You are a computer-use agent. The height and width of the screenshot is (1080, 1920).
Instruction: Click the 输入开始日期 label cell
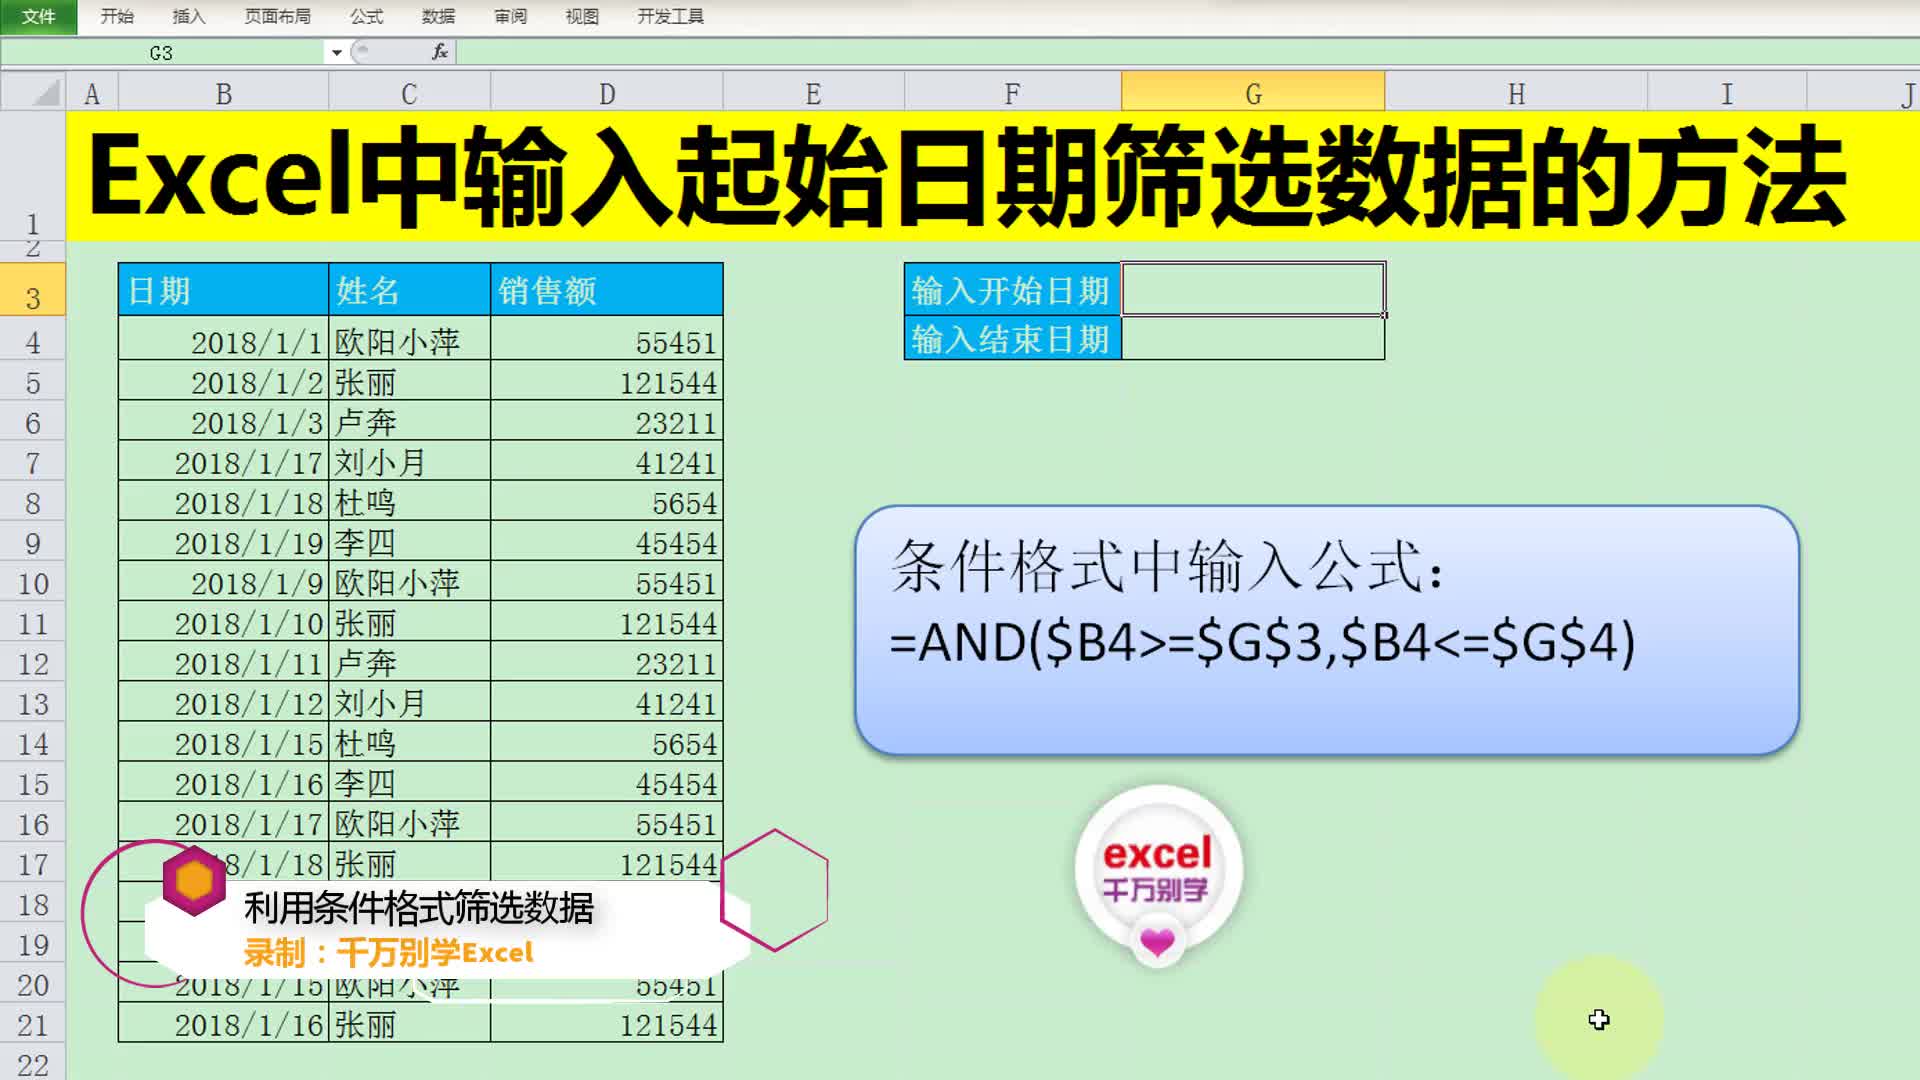1012,290
